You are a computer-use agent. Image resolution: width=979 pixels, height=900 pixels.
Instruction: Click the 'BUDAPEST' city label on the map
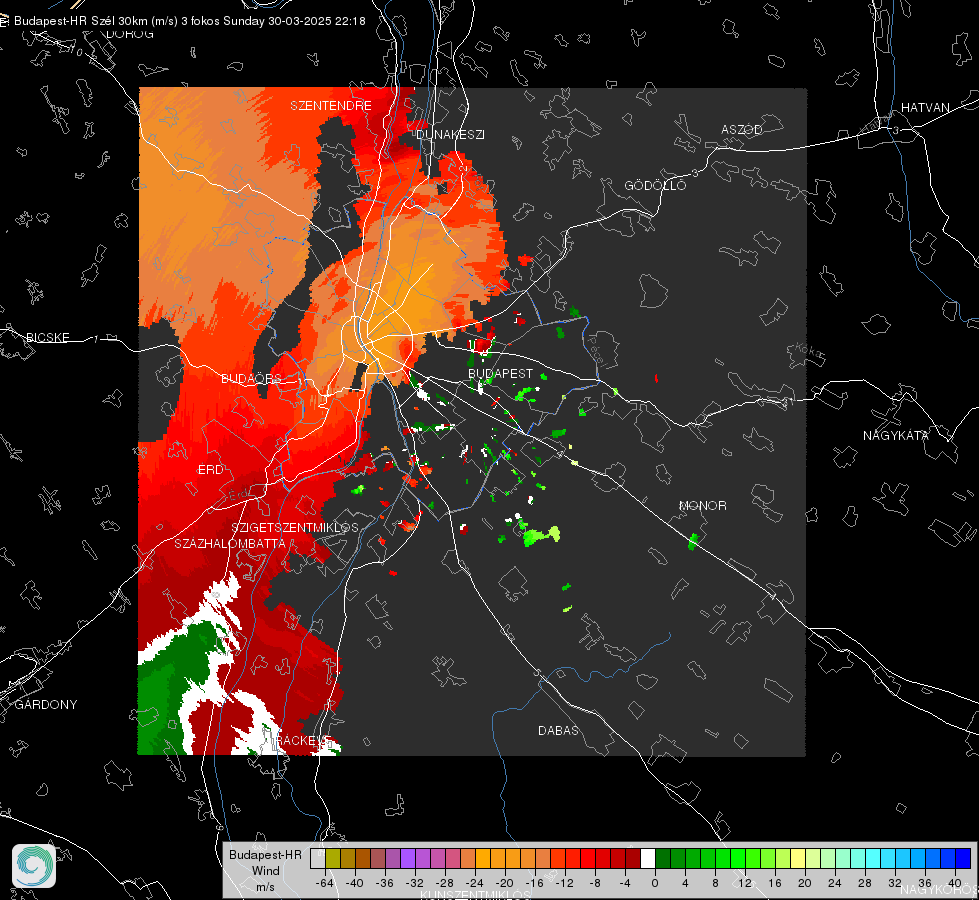501,373
